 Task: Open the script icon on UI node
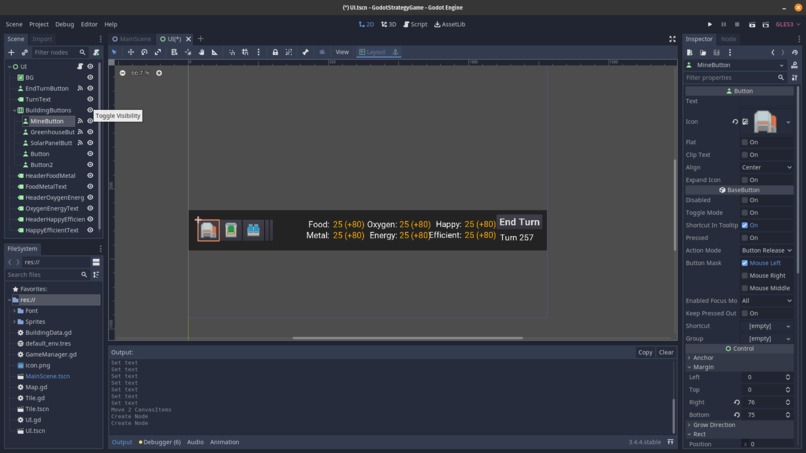coord(80,66)
